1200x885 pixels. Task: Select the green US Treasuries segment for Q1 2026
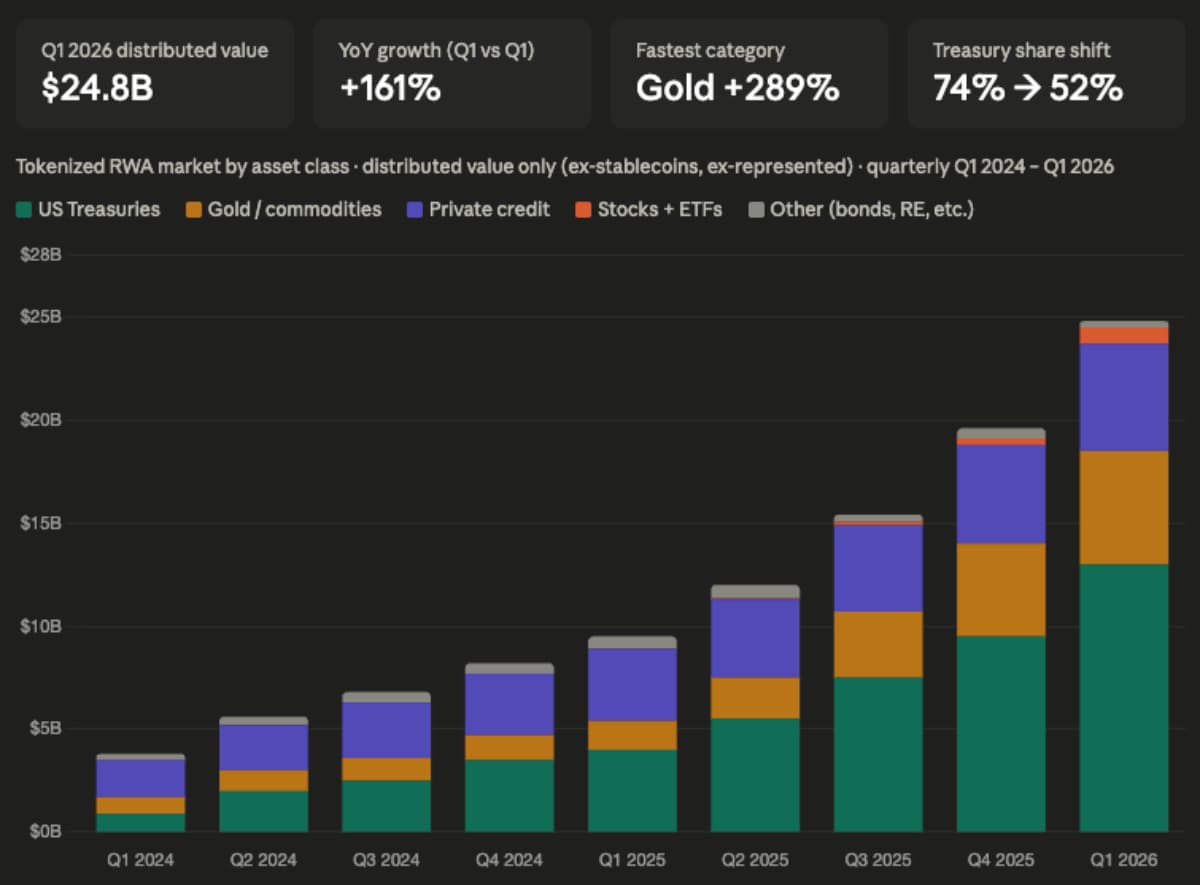click(x=1124, y=698)
